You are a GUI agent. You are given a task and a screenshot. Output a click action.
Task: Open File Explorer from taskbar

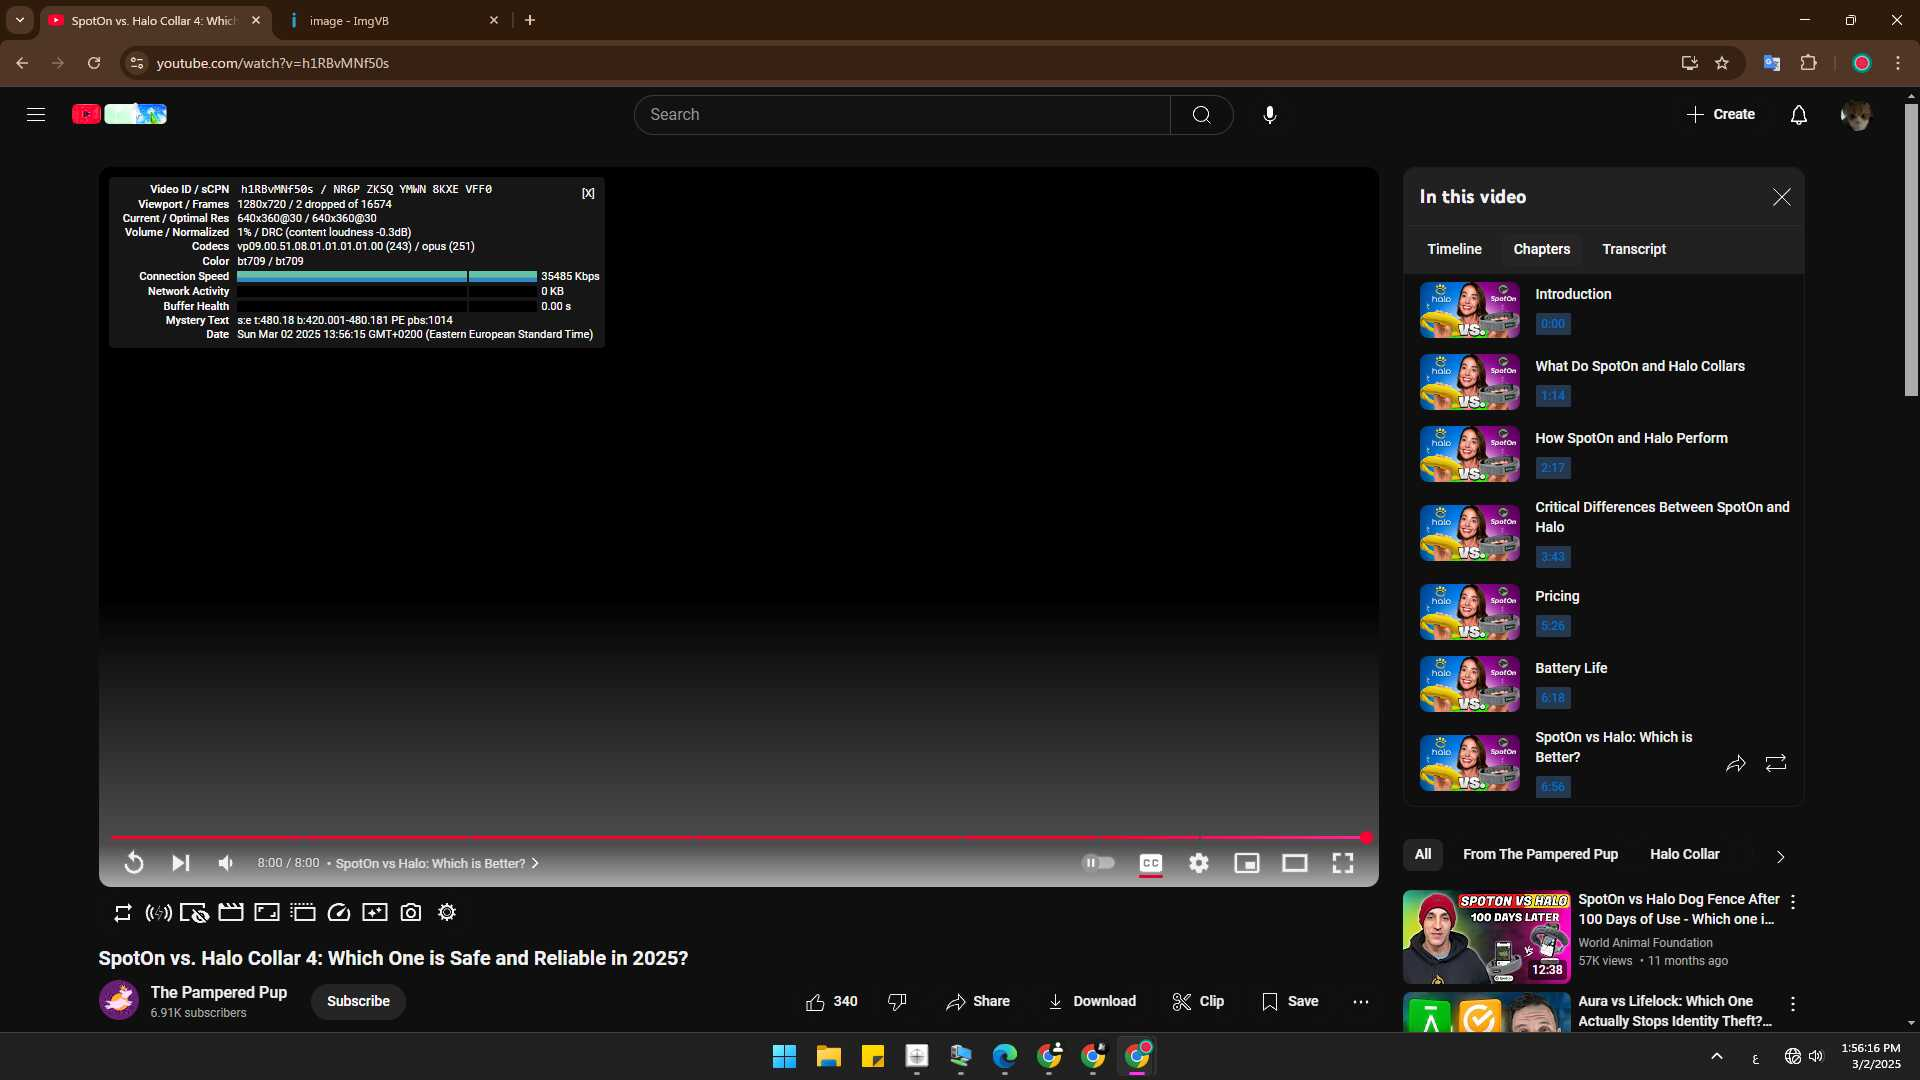click(x=828, y=1056)
